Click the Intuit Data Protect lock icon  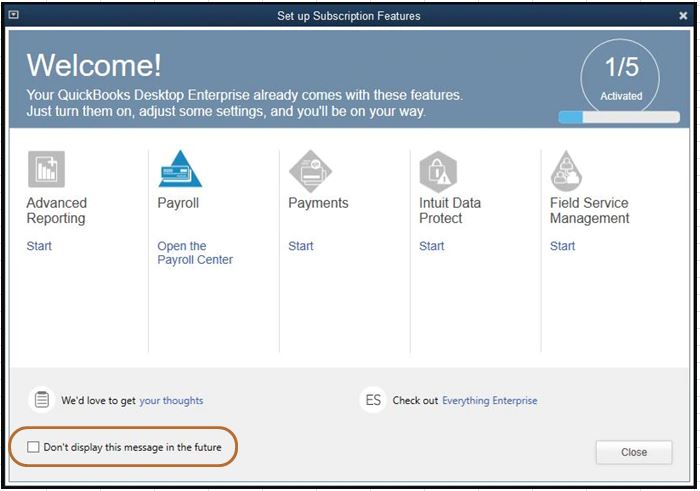(x=438, y=170)
